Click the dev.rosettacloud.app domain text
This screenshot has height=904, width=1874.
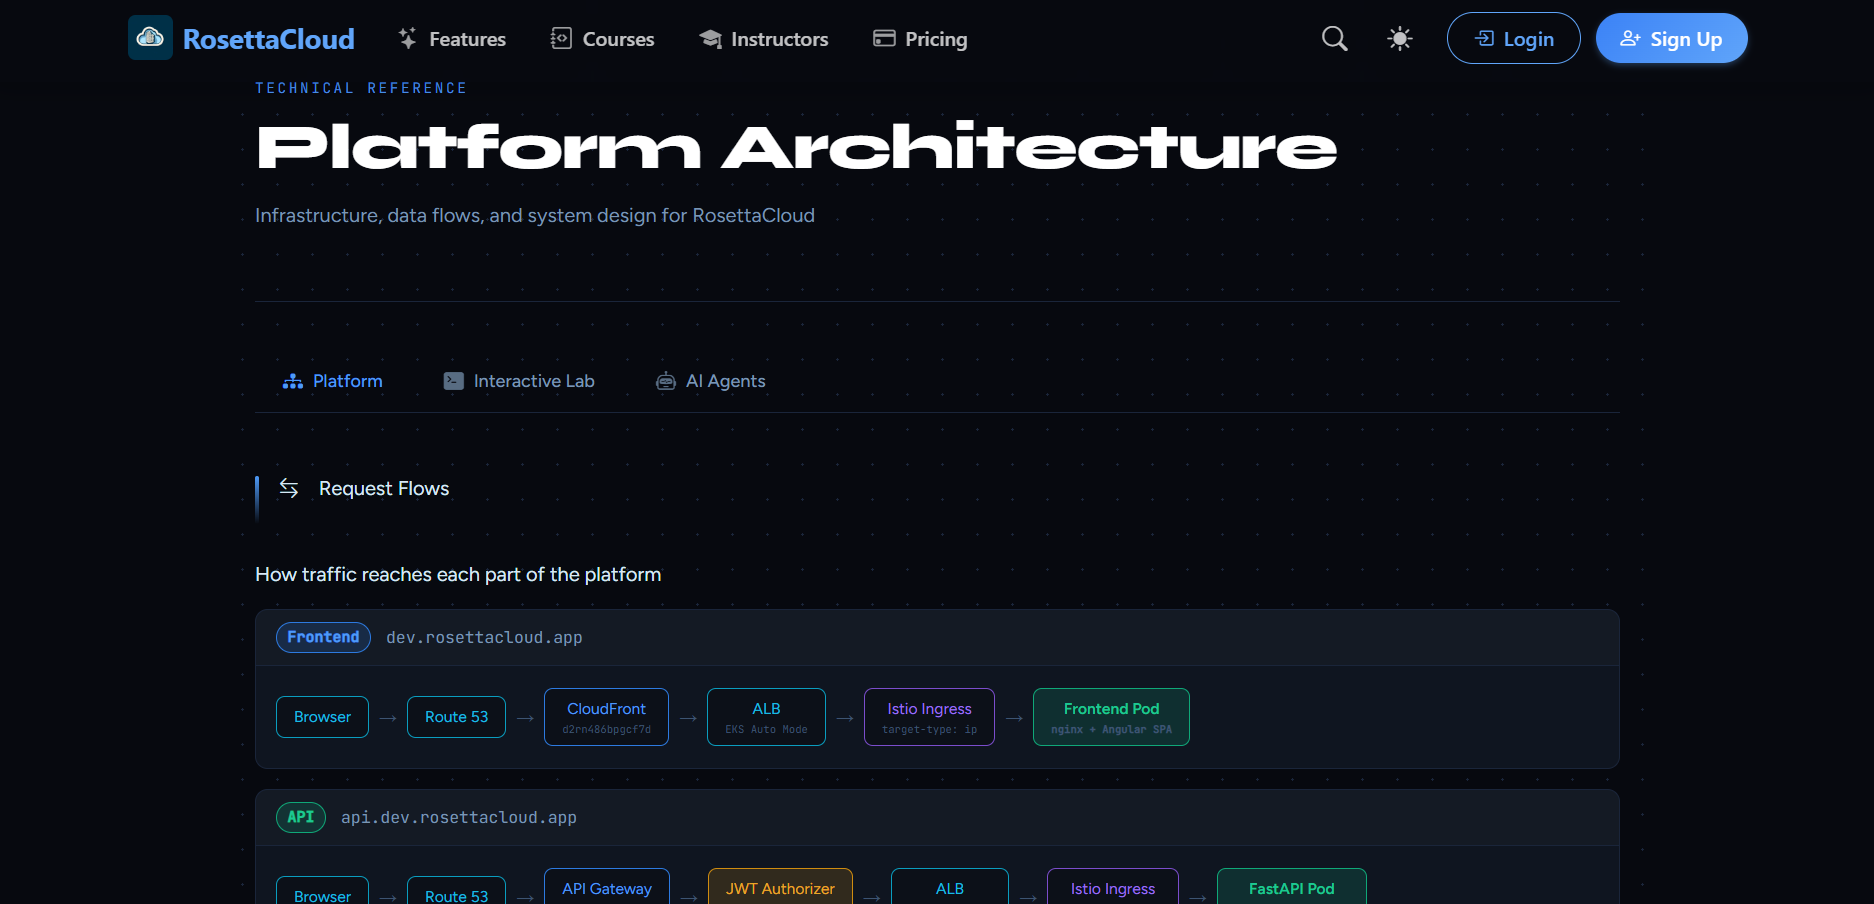(x=484, y=638)
